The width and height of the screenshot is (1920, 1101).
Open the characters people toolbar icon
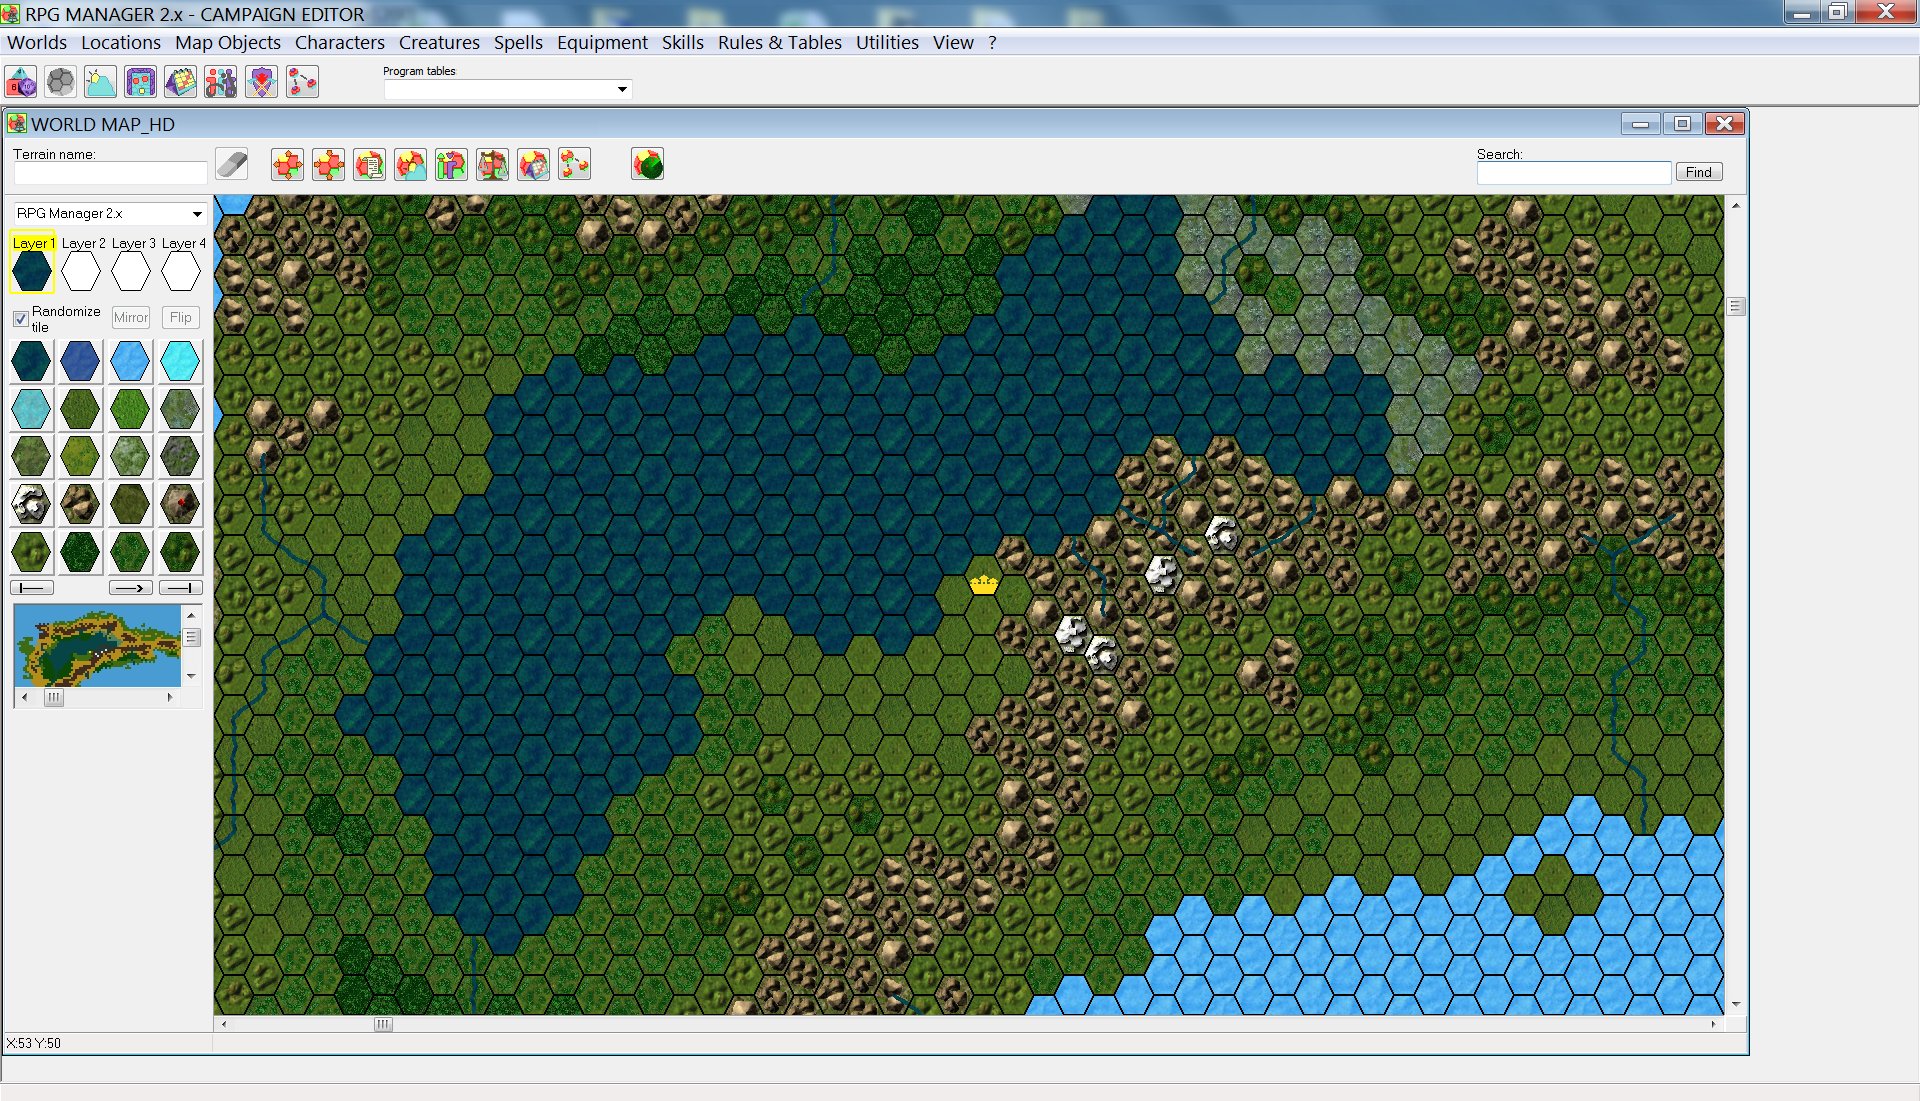coord(221,82)
